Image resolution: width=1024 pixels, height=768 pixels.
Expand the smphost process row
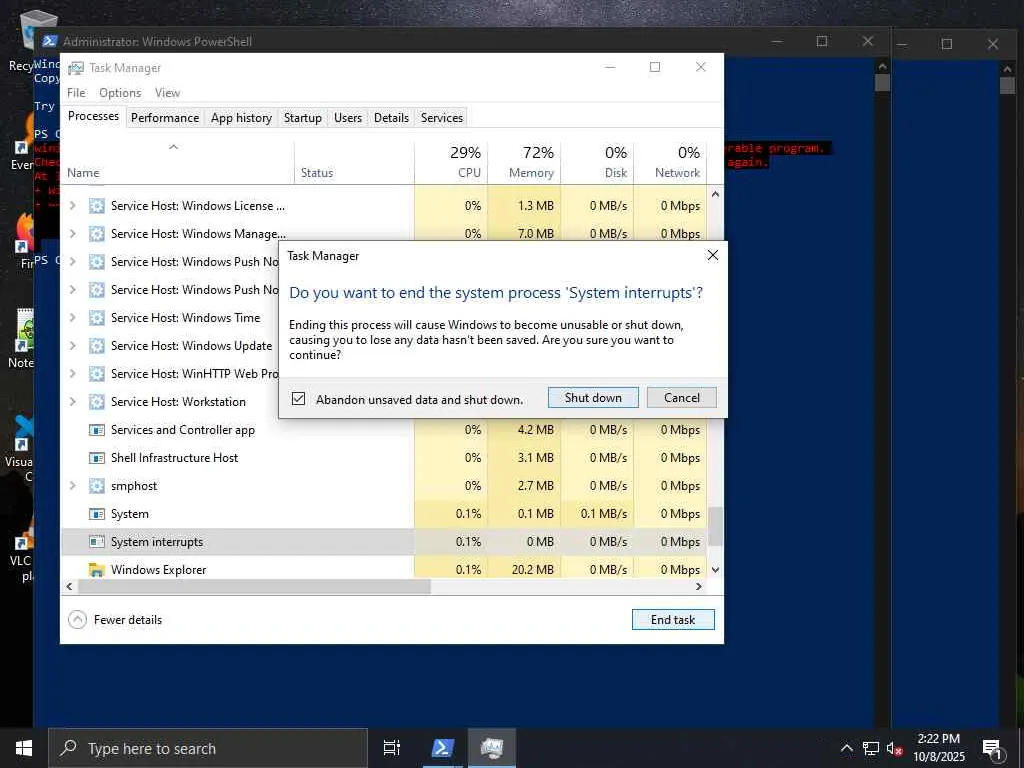(72, 486)
